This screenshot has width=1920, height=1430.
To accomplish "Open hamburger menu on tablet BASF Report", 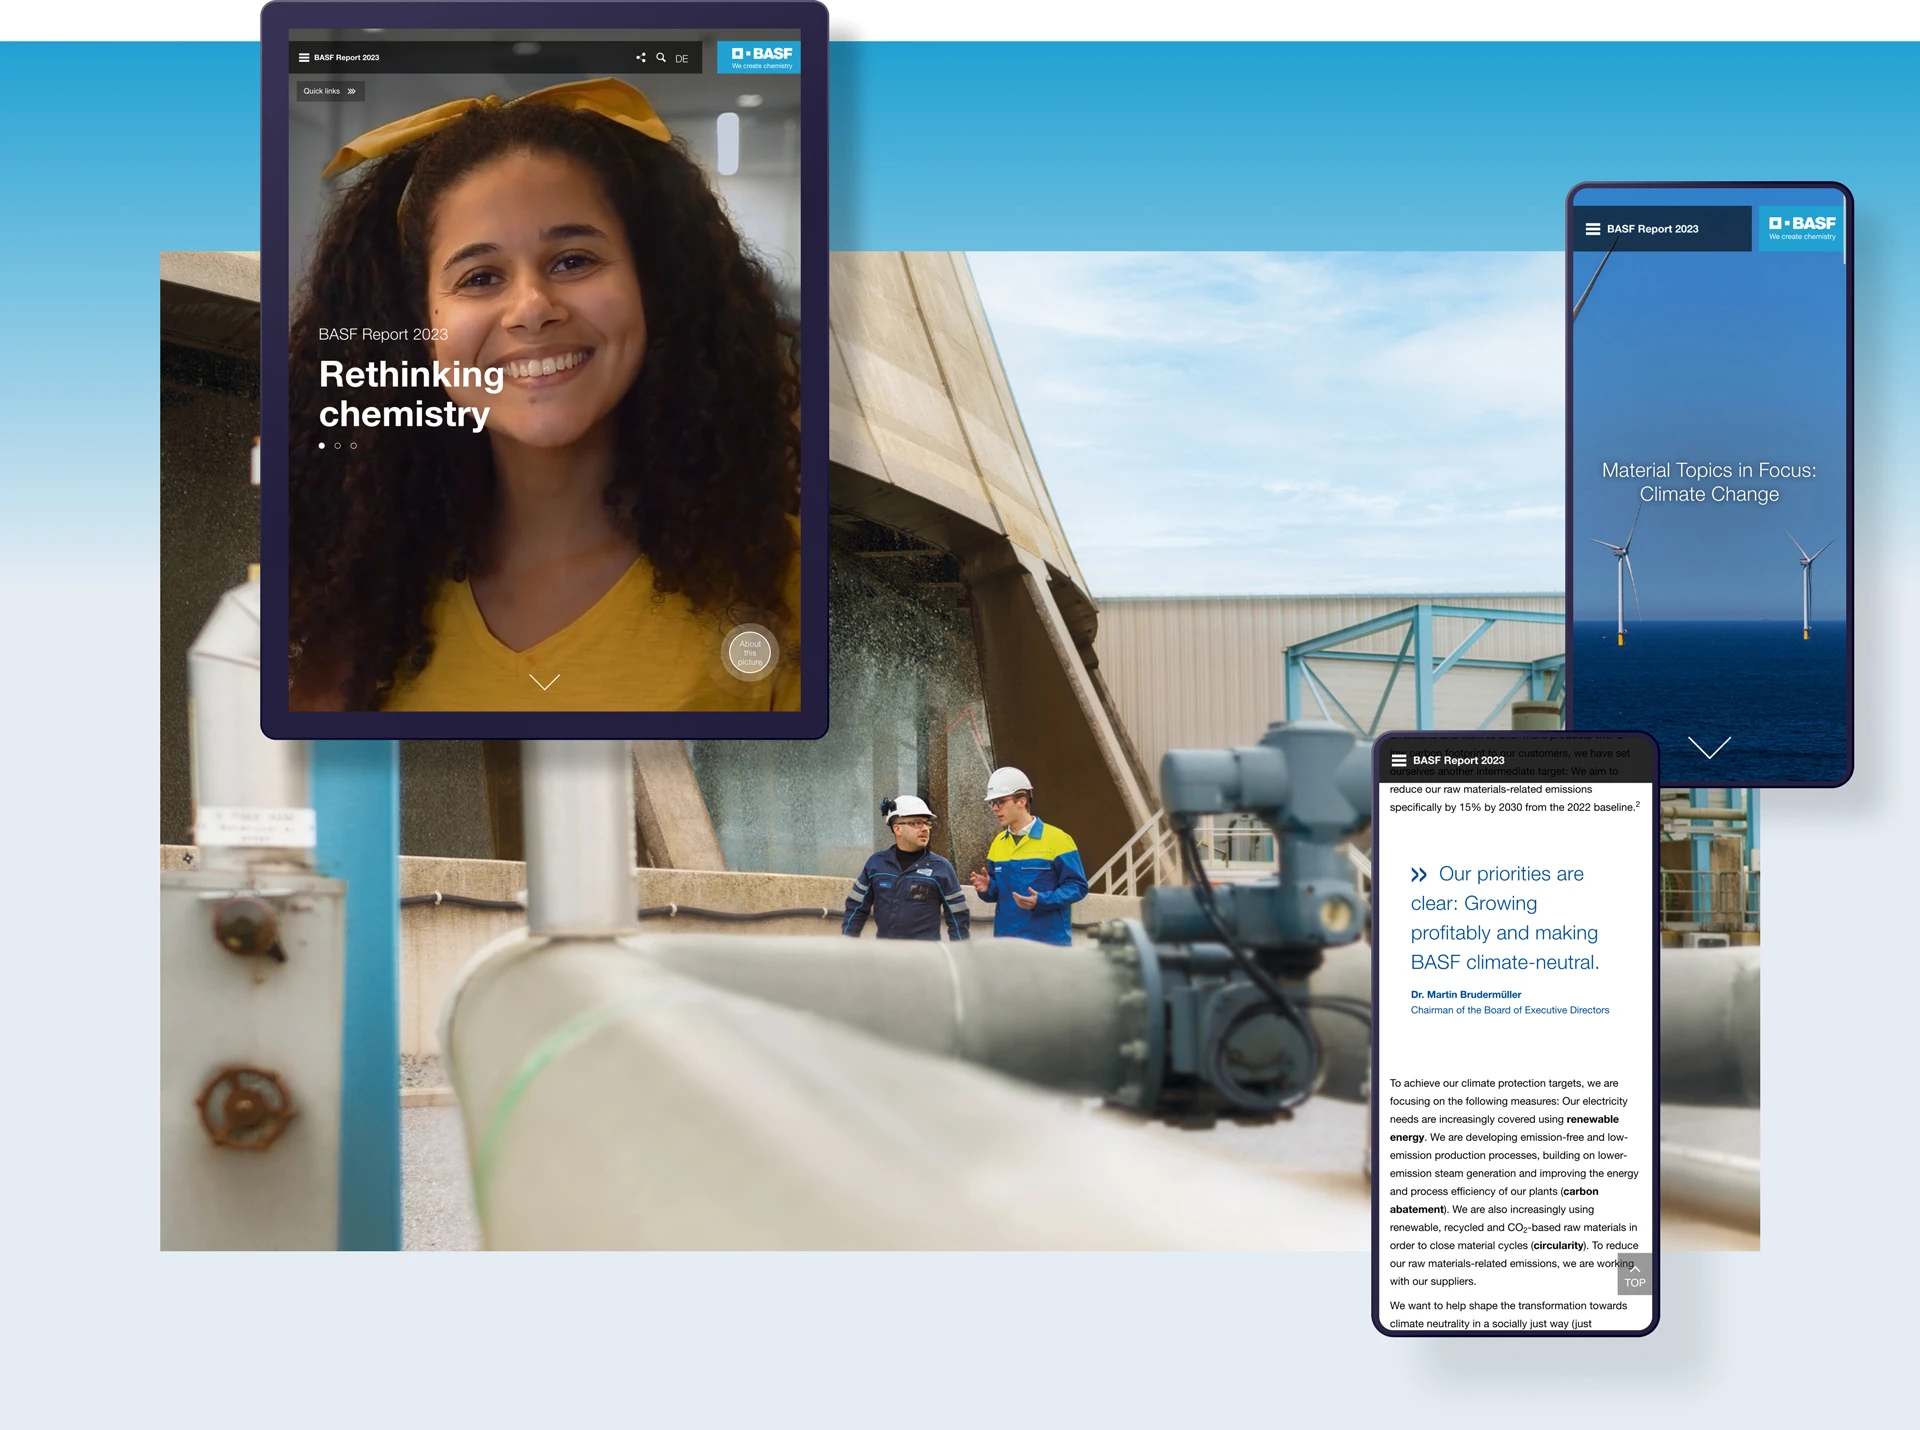I will tap(304, 58).
